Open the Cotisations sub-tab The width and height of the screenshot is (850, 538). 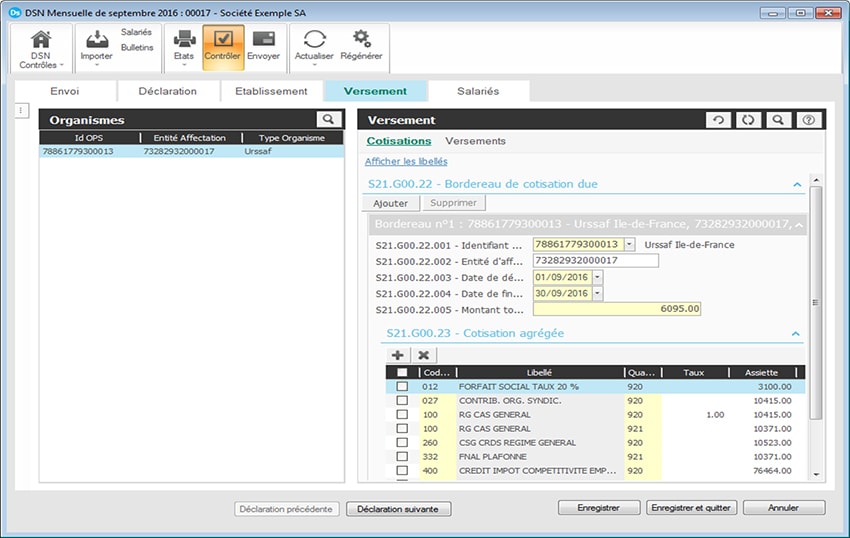tap(399, 141)
